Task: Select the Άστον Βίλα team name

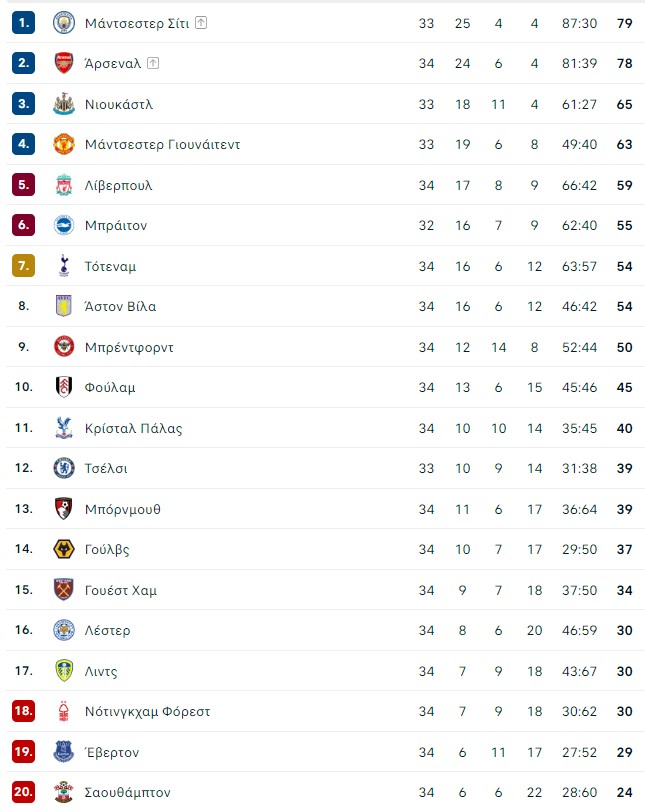Action: [120, 306]
